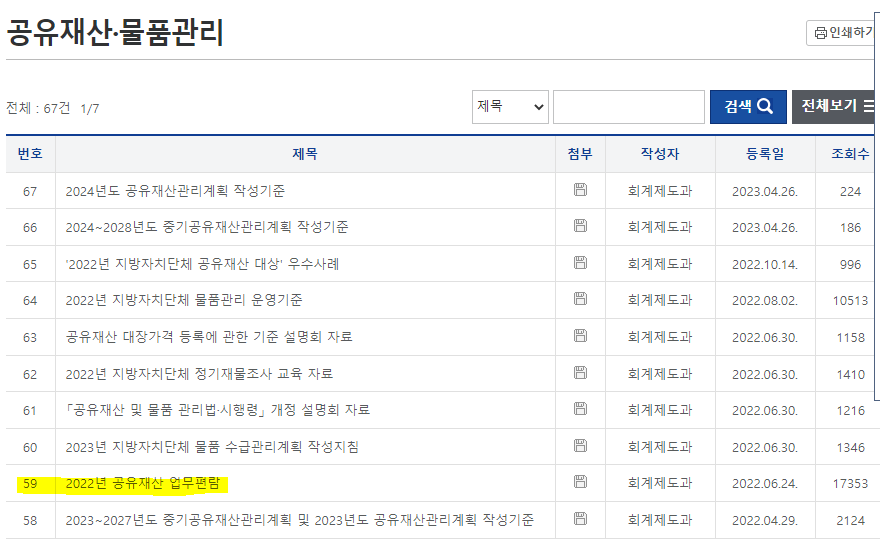The height and width of the screenshot is (548, 880).
Task: Click the 검색 search button
Action: click(748, 107)
